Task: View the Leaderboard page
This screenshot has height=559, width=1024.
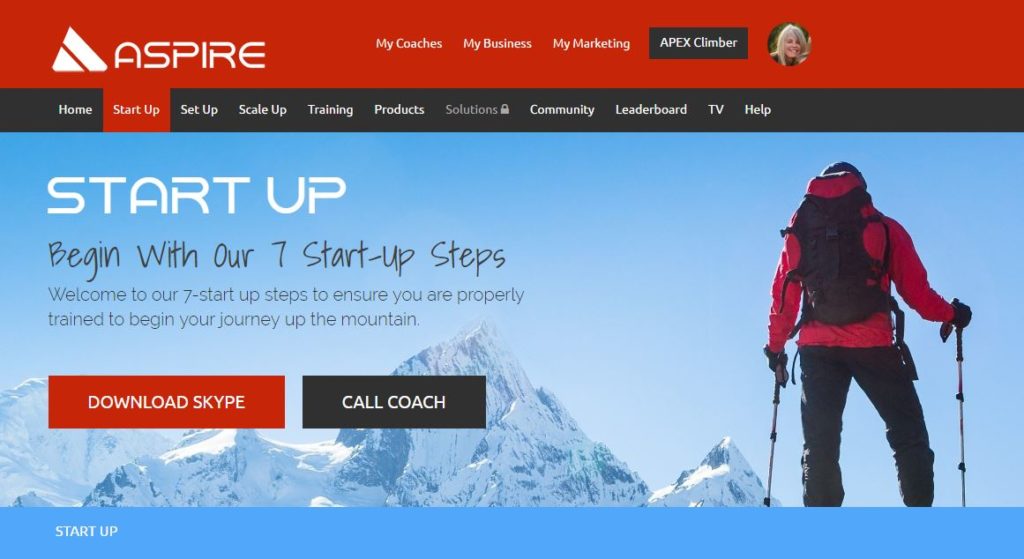Action: 651,110
